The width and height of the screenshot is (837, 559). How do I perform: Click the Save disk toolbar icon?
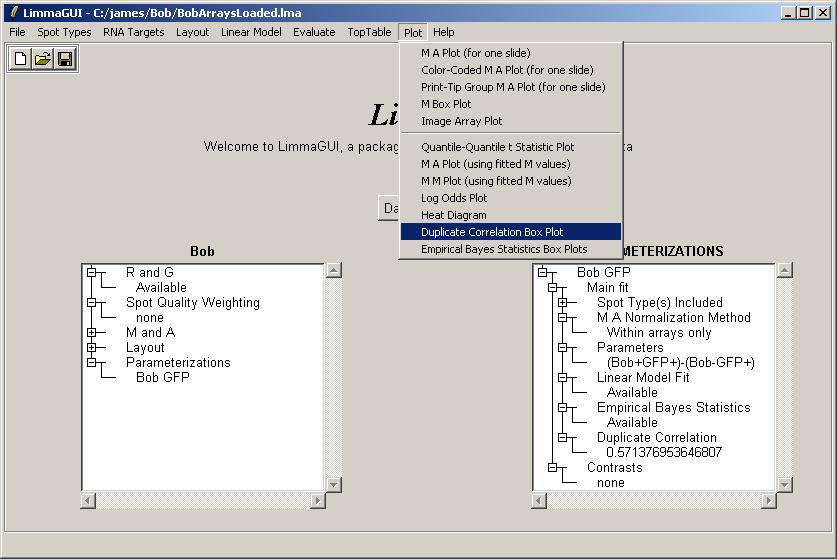click(64, 59)
